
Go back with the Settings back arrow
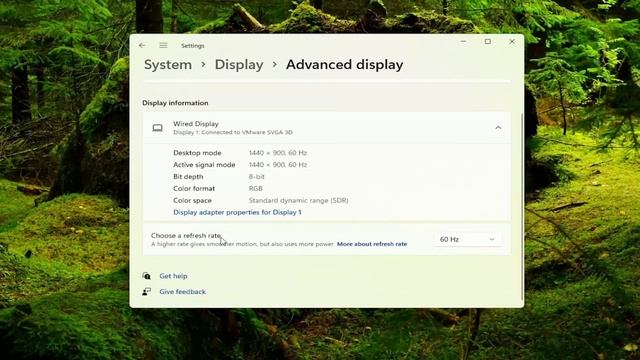coord(142,45)
